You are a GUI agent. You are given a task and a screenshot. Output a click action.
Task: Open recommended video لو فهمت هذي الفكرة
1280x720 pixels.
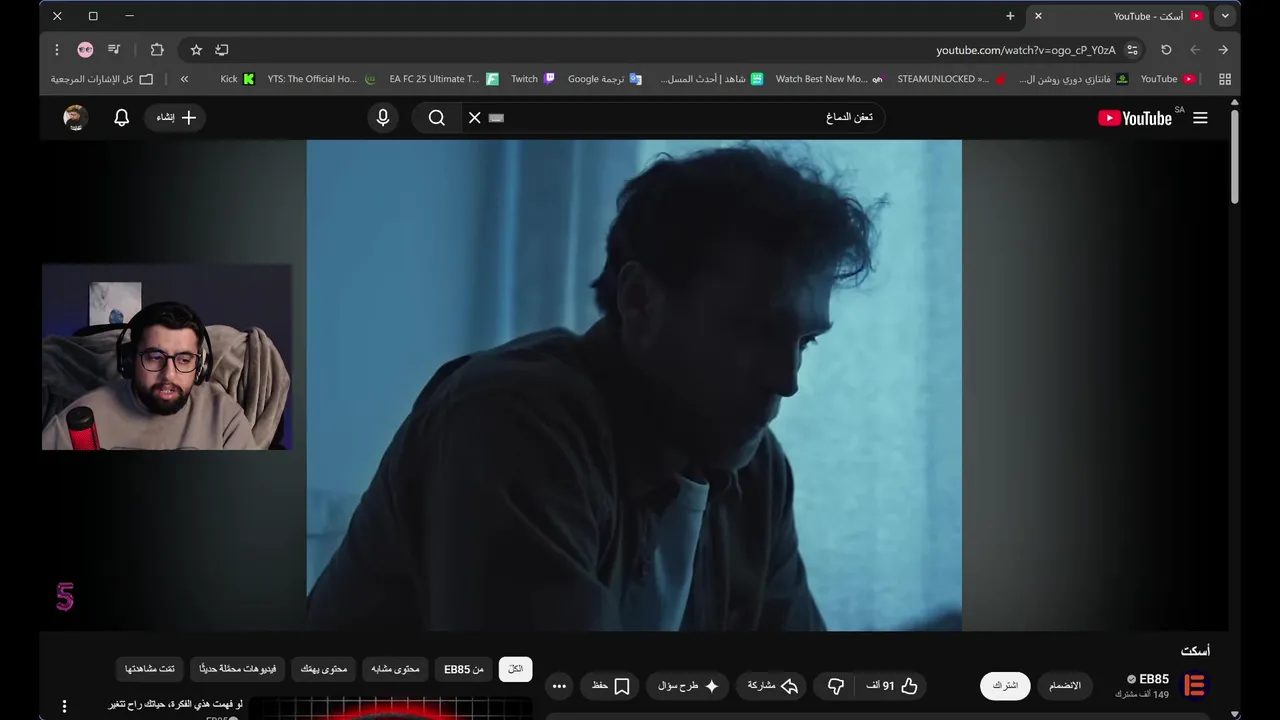(x=175, y=704)
